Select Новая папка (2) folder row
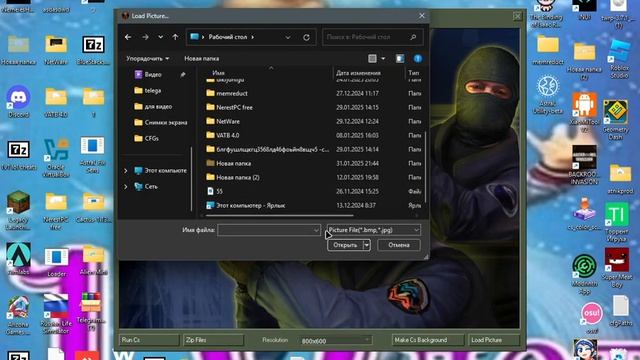 (x=313, y=177)
